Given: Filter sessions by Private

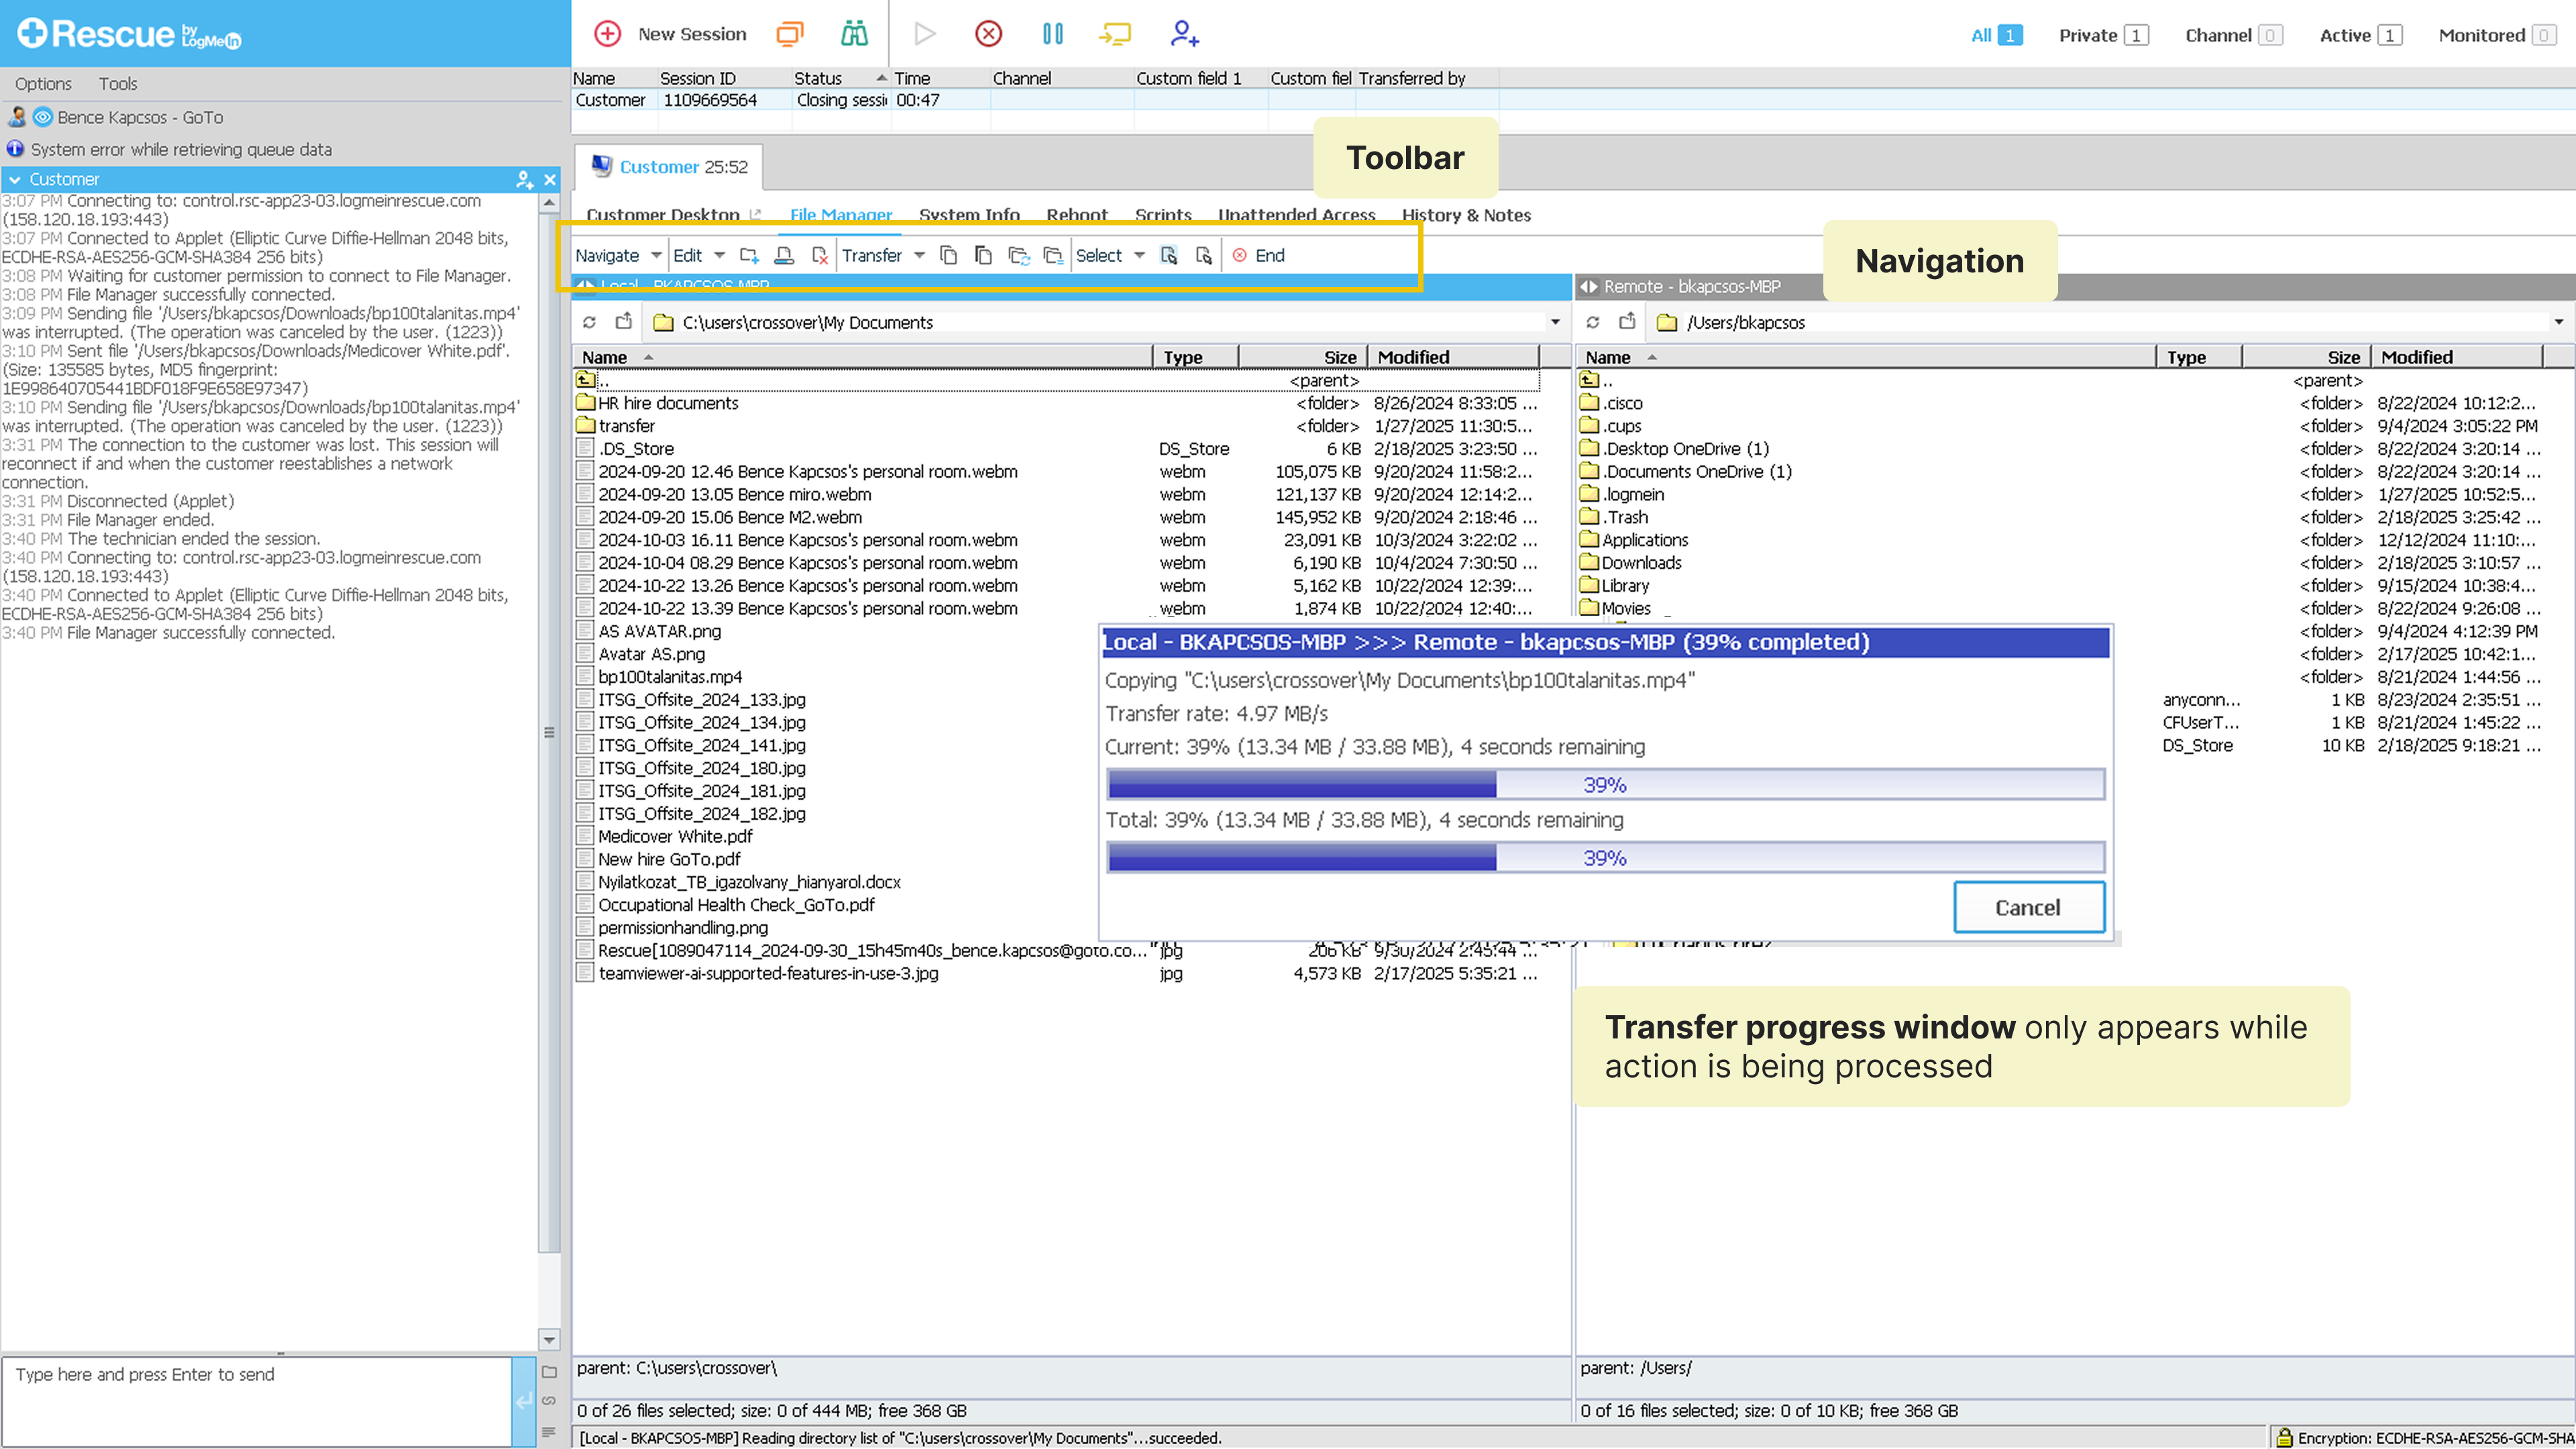Looking at the screenshot, I should coord(2103,35).
